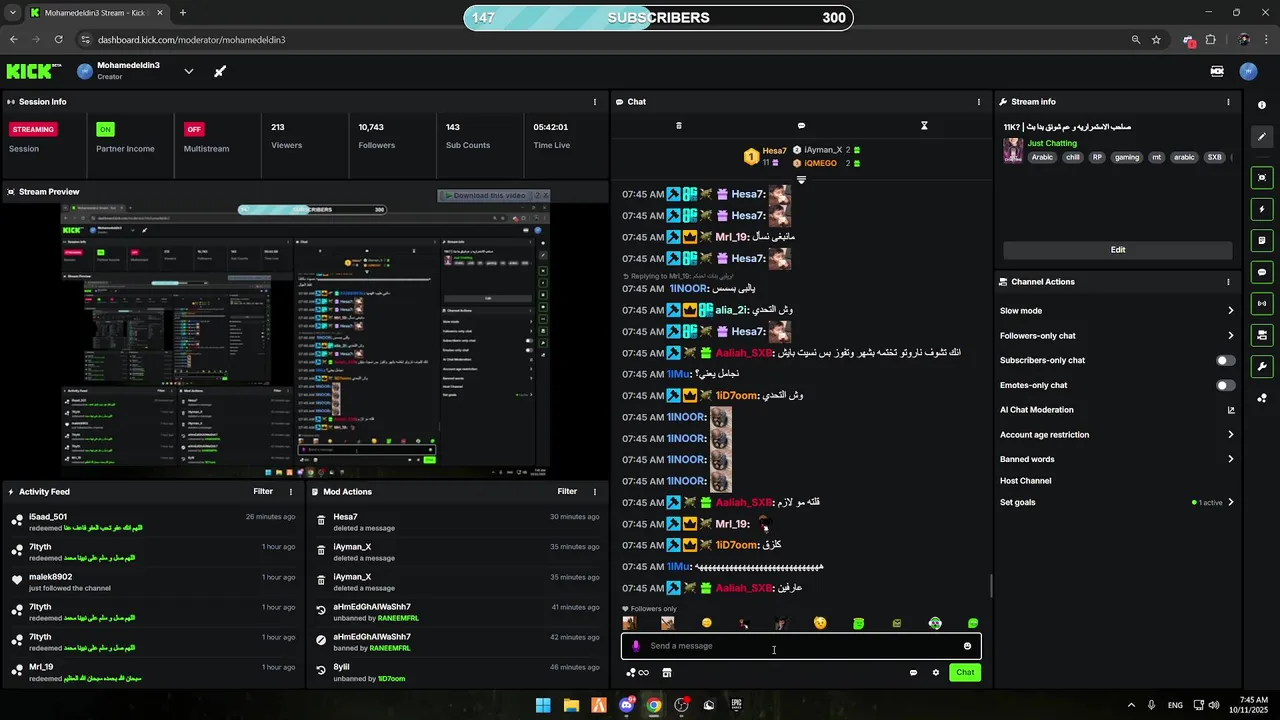Screen dimensions: 1280x720
Task: Open emoji picker in message box
Action: pos(967,646)
